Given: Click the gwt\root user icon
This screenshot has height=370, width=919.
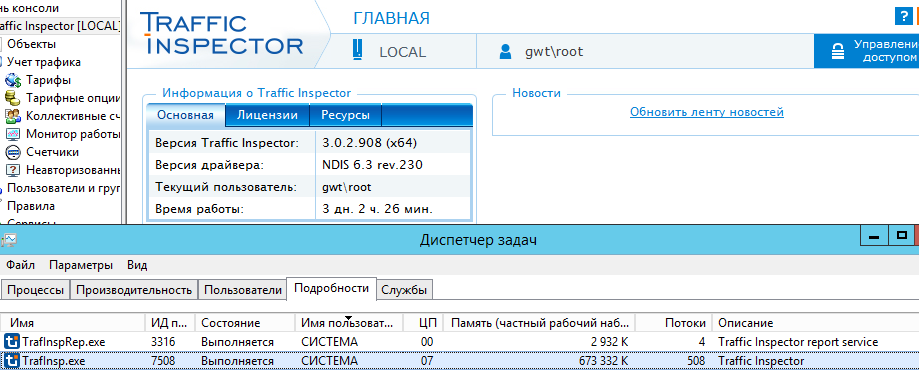Looking at the screenshot, I should click(505, 52).
